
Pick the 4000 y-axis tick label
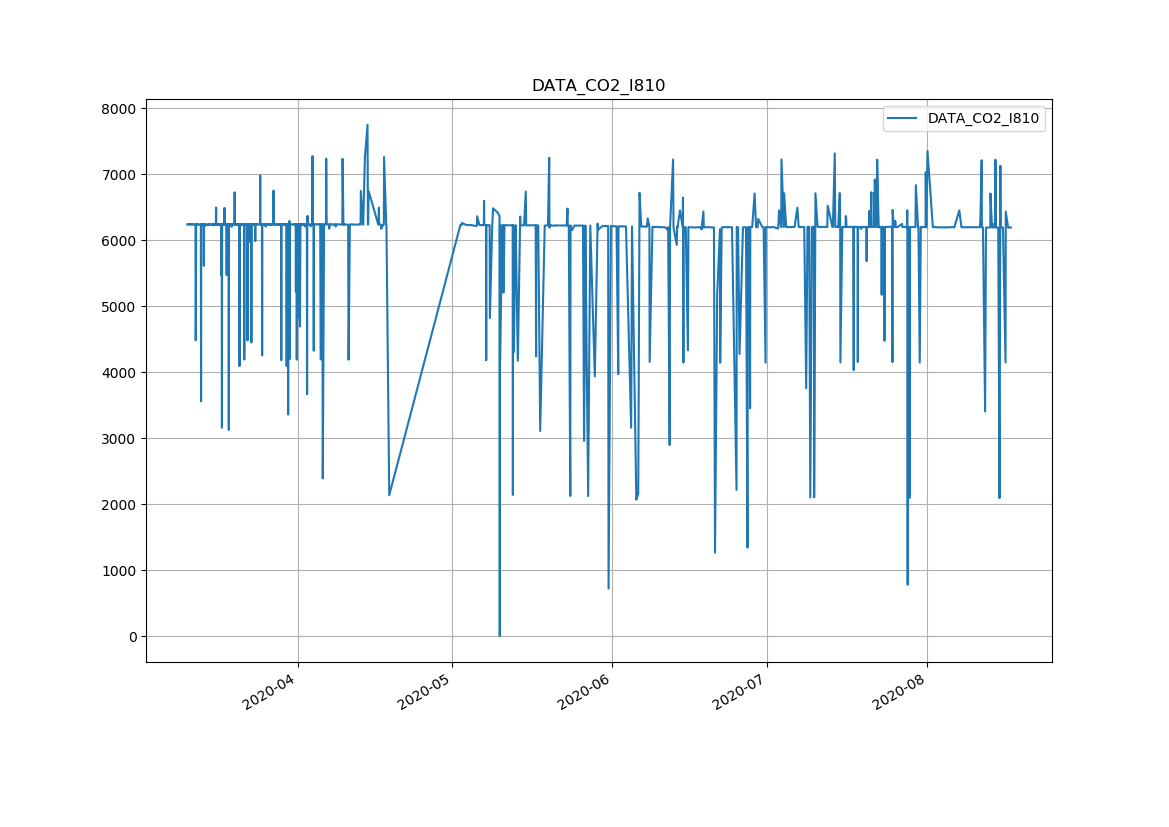[118, 373]
